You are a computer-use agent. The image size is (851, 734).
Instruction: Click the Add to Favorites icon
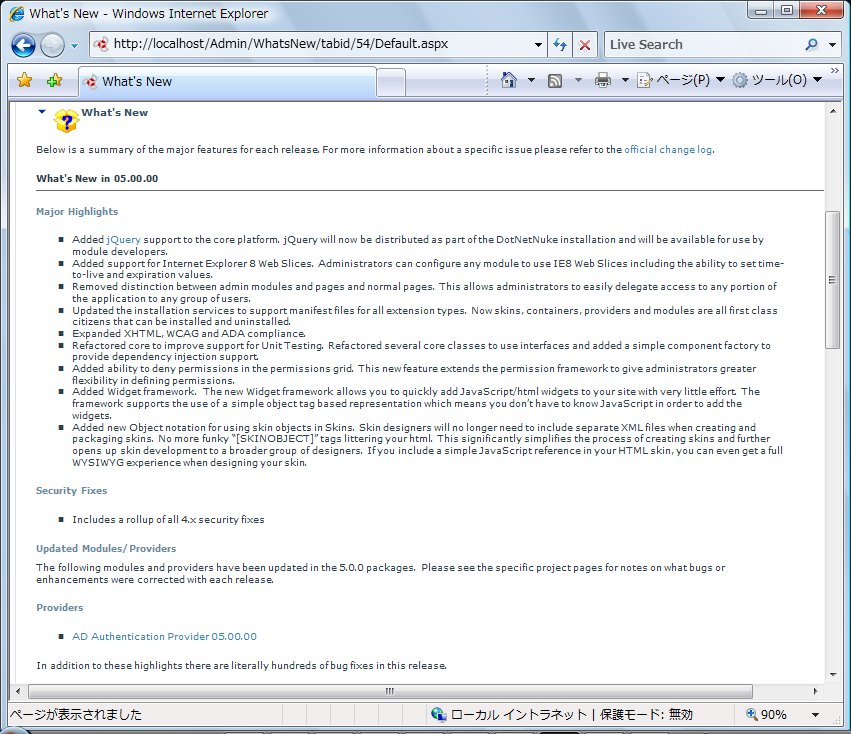54,80
